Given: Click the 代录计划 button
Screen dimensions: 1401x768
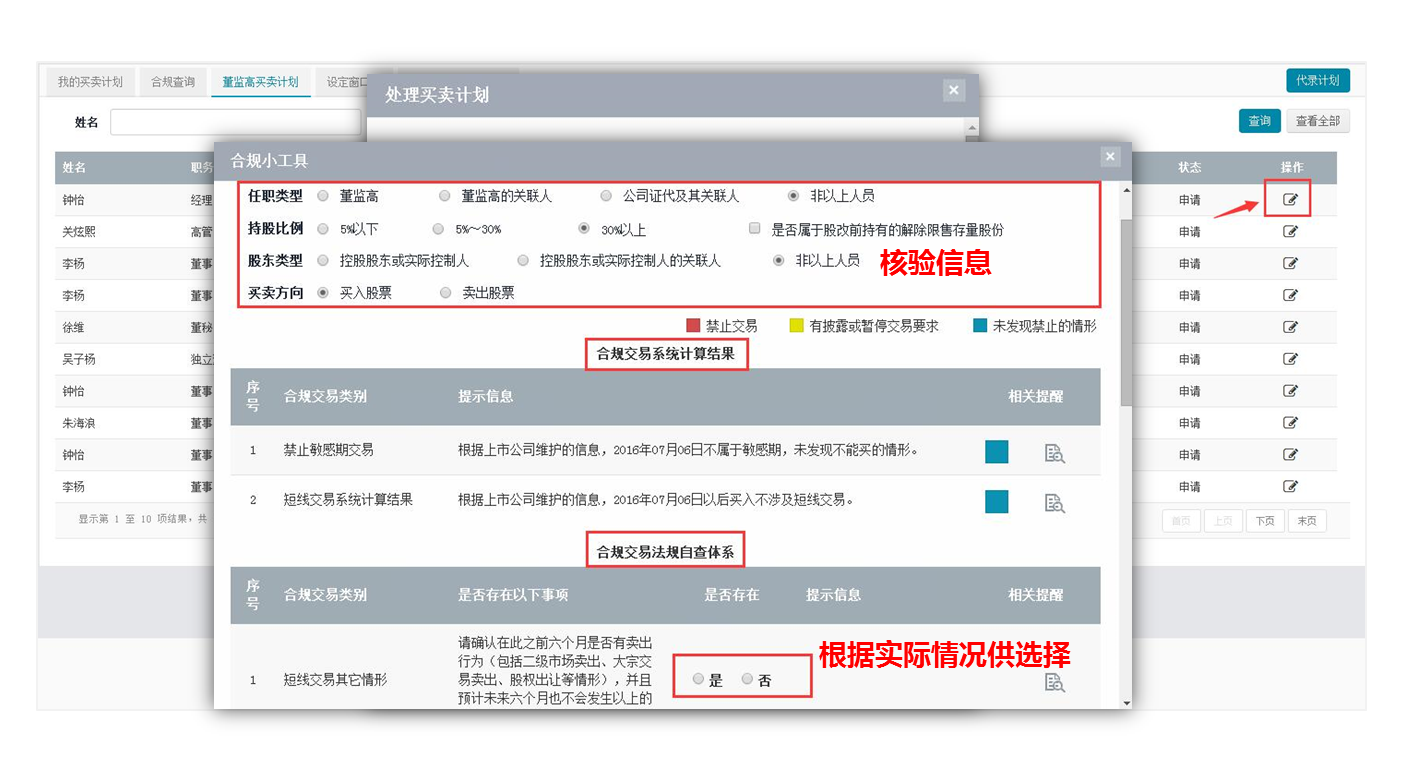Looking at the screenshot, I should [x=1318, y=80].
